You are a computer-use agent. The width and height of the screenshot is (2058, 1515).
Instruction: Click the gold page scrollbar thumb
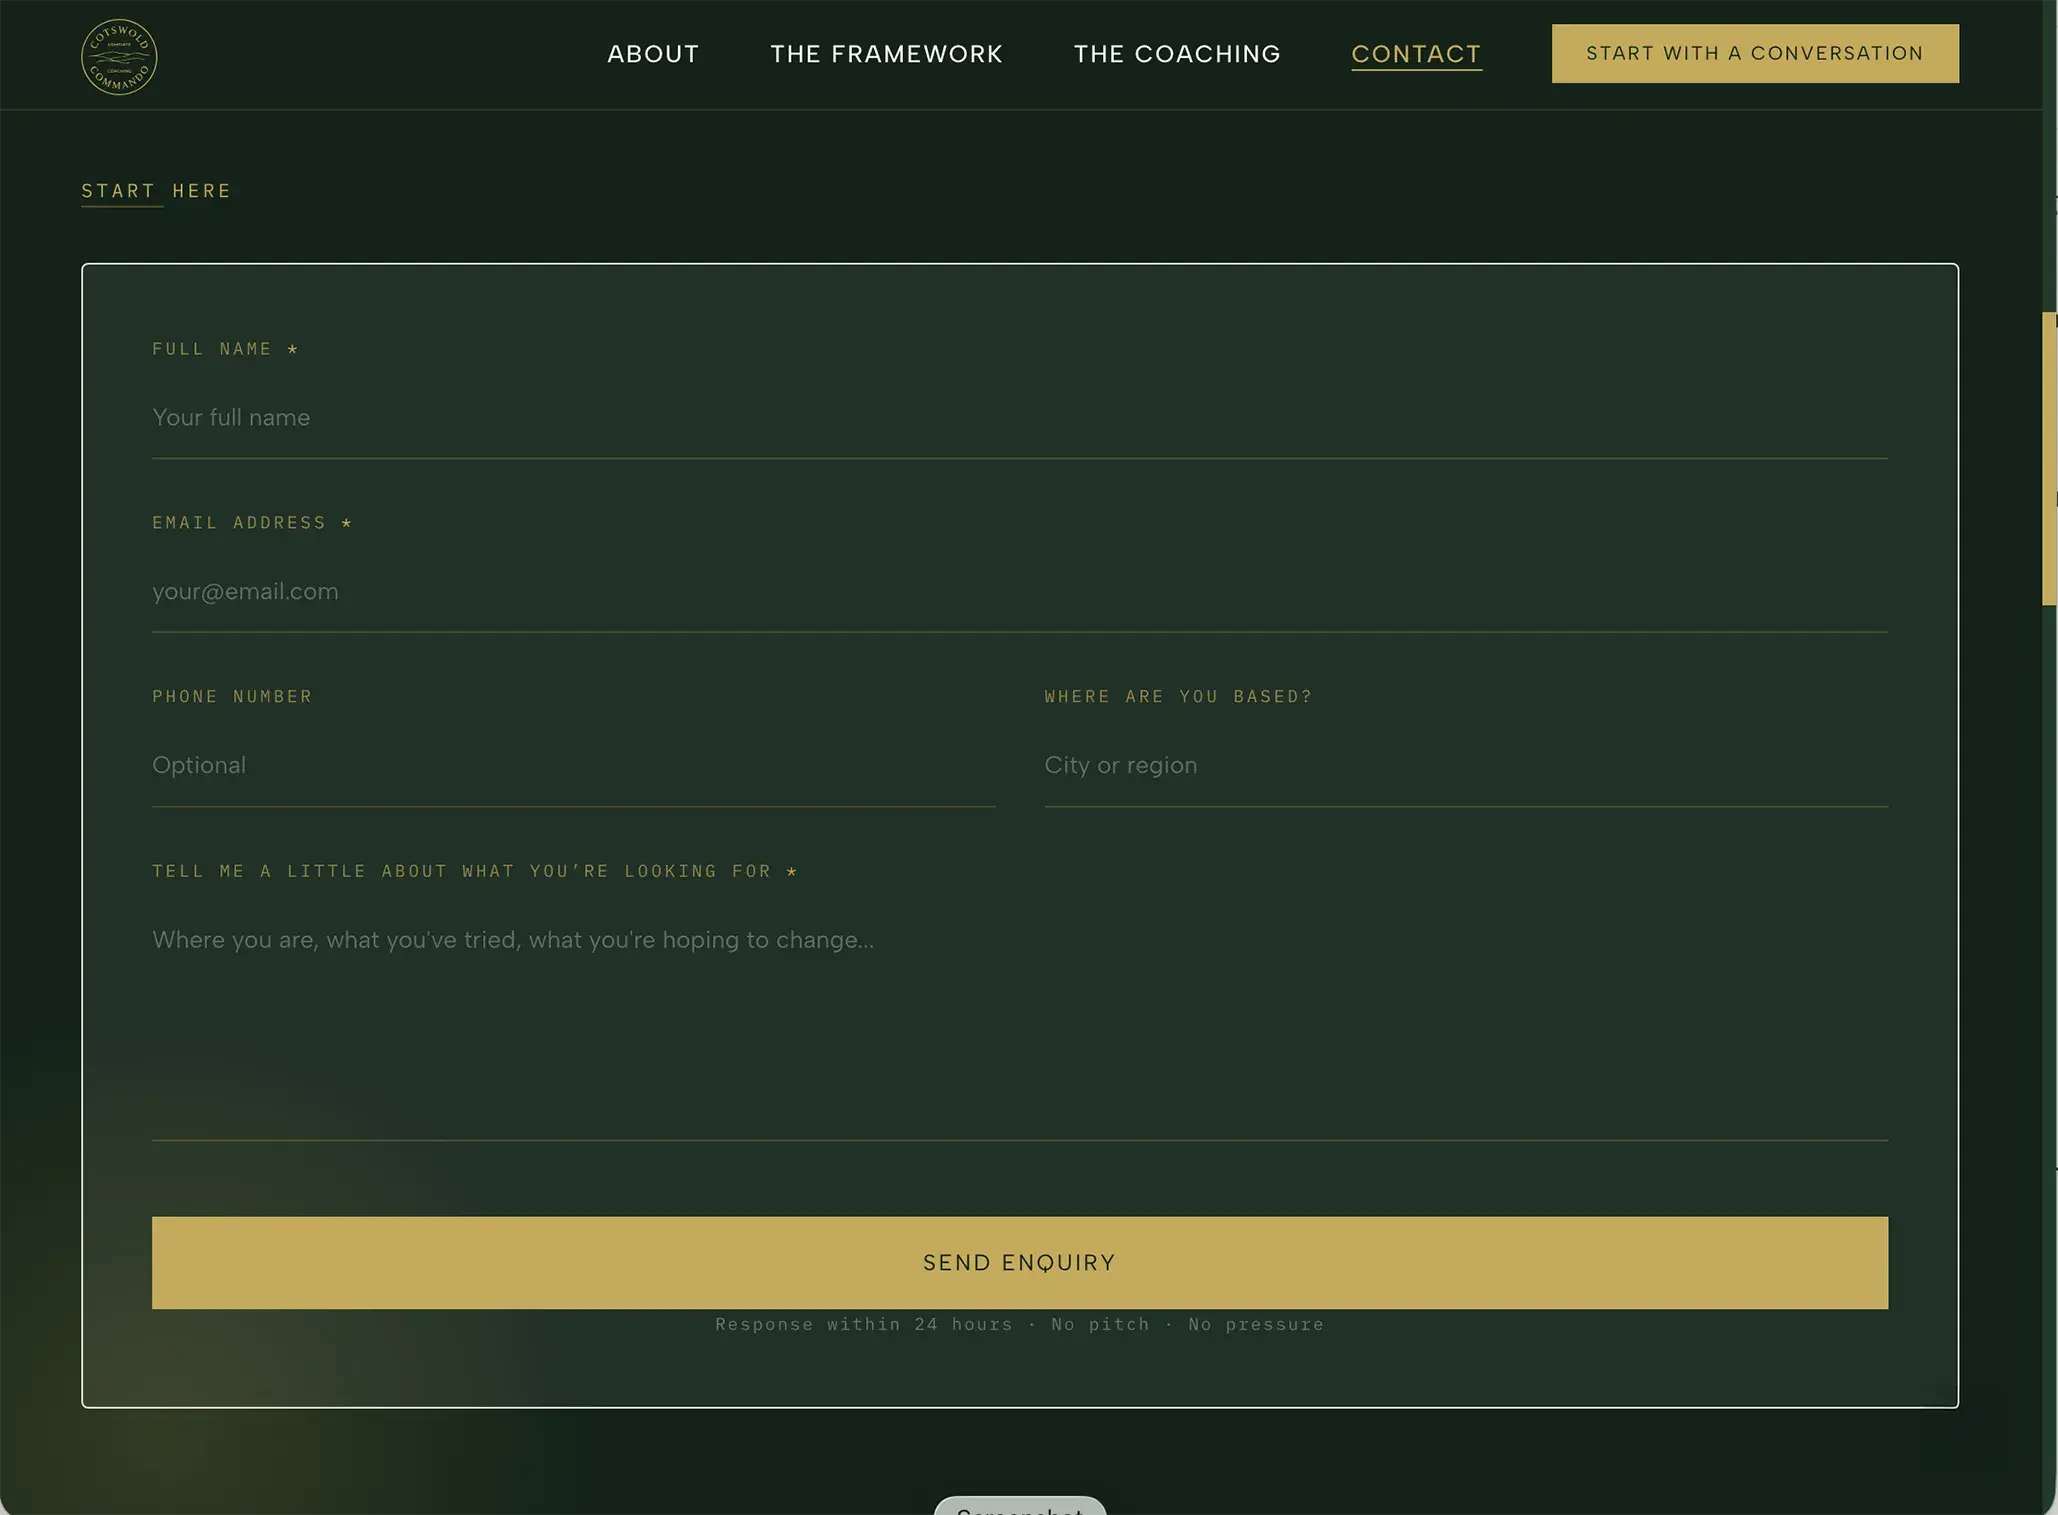[x=2049, y=459]
